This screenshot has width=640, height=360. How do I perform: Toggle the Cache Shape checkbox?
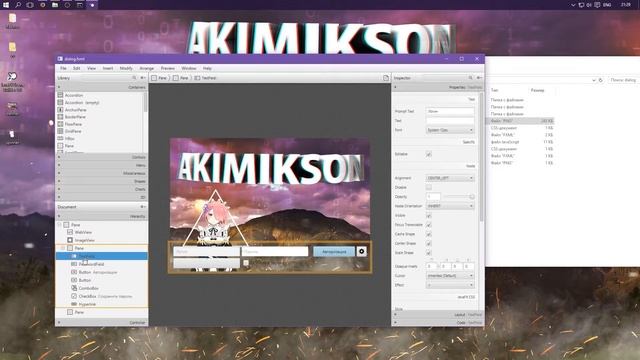pos(429,234)
